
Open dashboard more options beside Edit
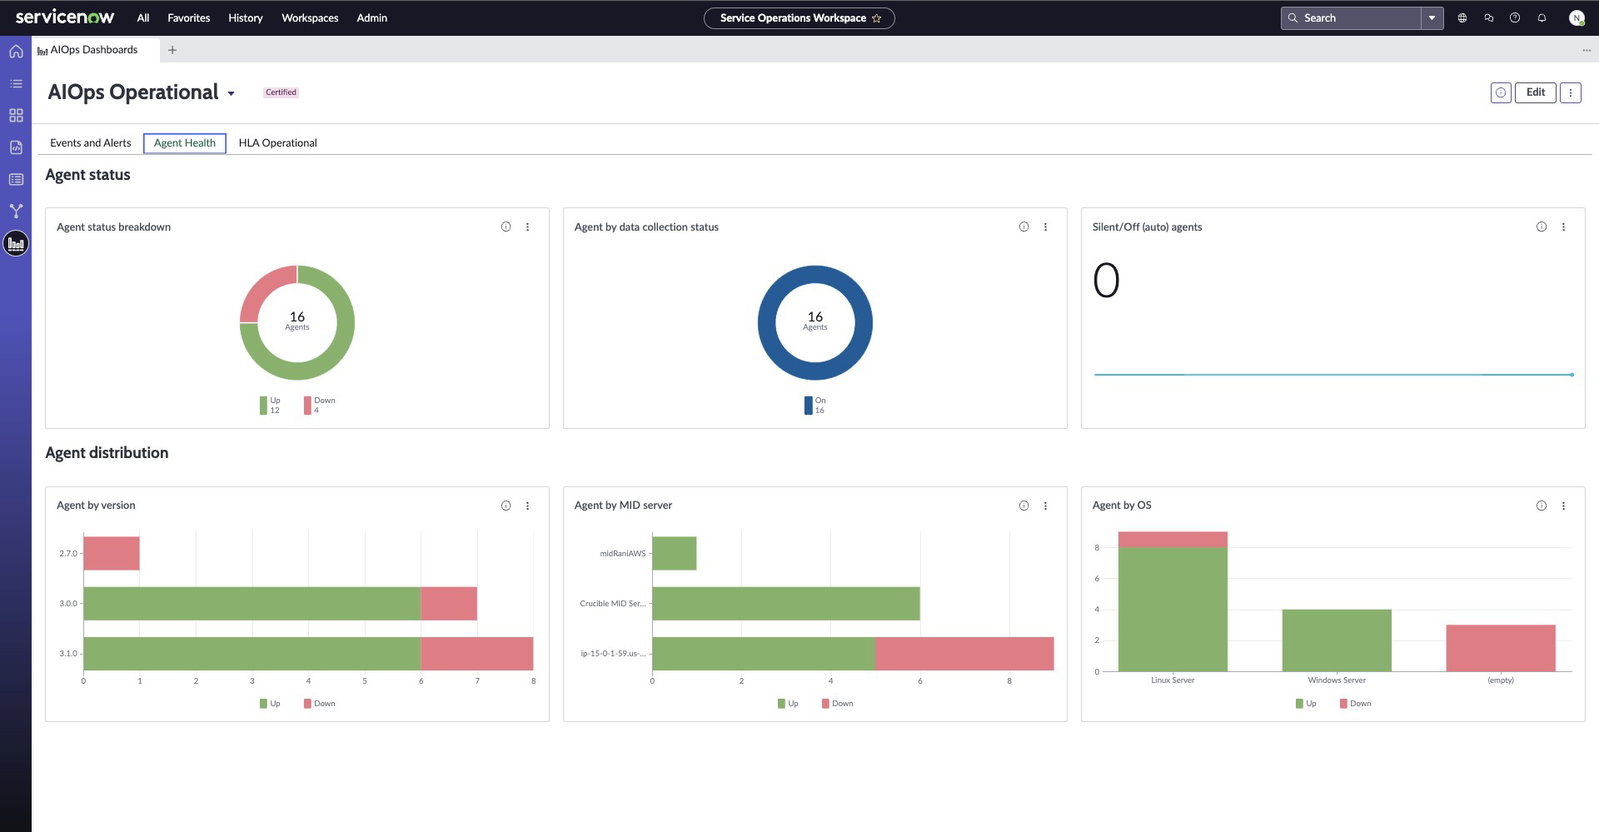point(1571,93)
